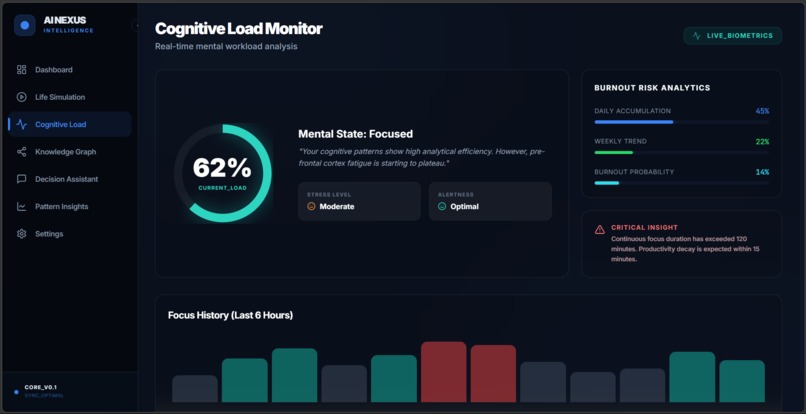Click the blue sync status dot
The width and height of the screenshot is (806, 414).
[x=16, y=392]
